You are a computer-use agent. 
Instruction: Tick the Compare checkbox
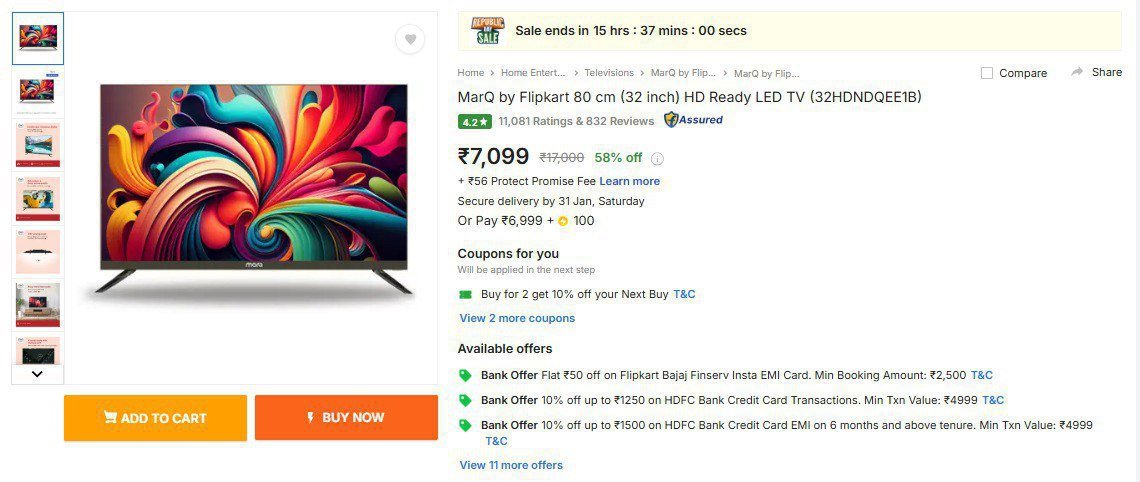coord(987,73)
